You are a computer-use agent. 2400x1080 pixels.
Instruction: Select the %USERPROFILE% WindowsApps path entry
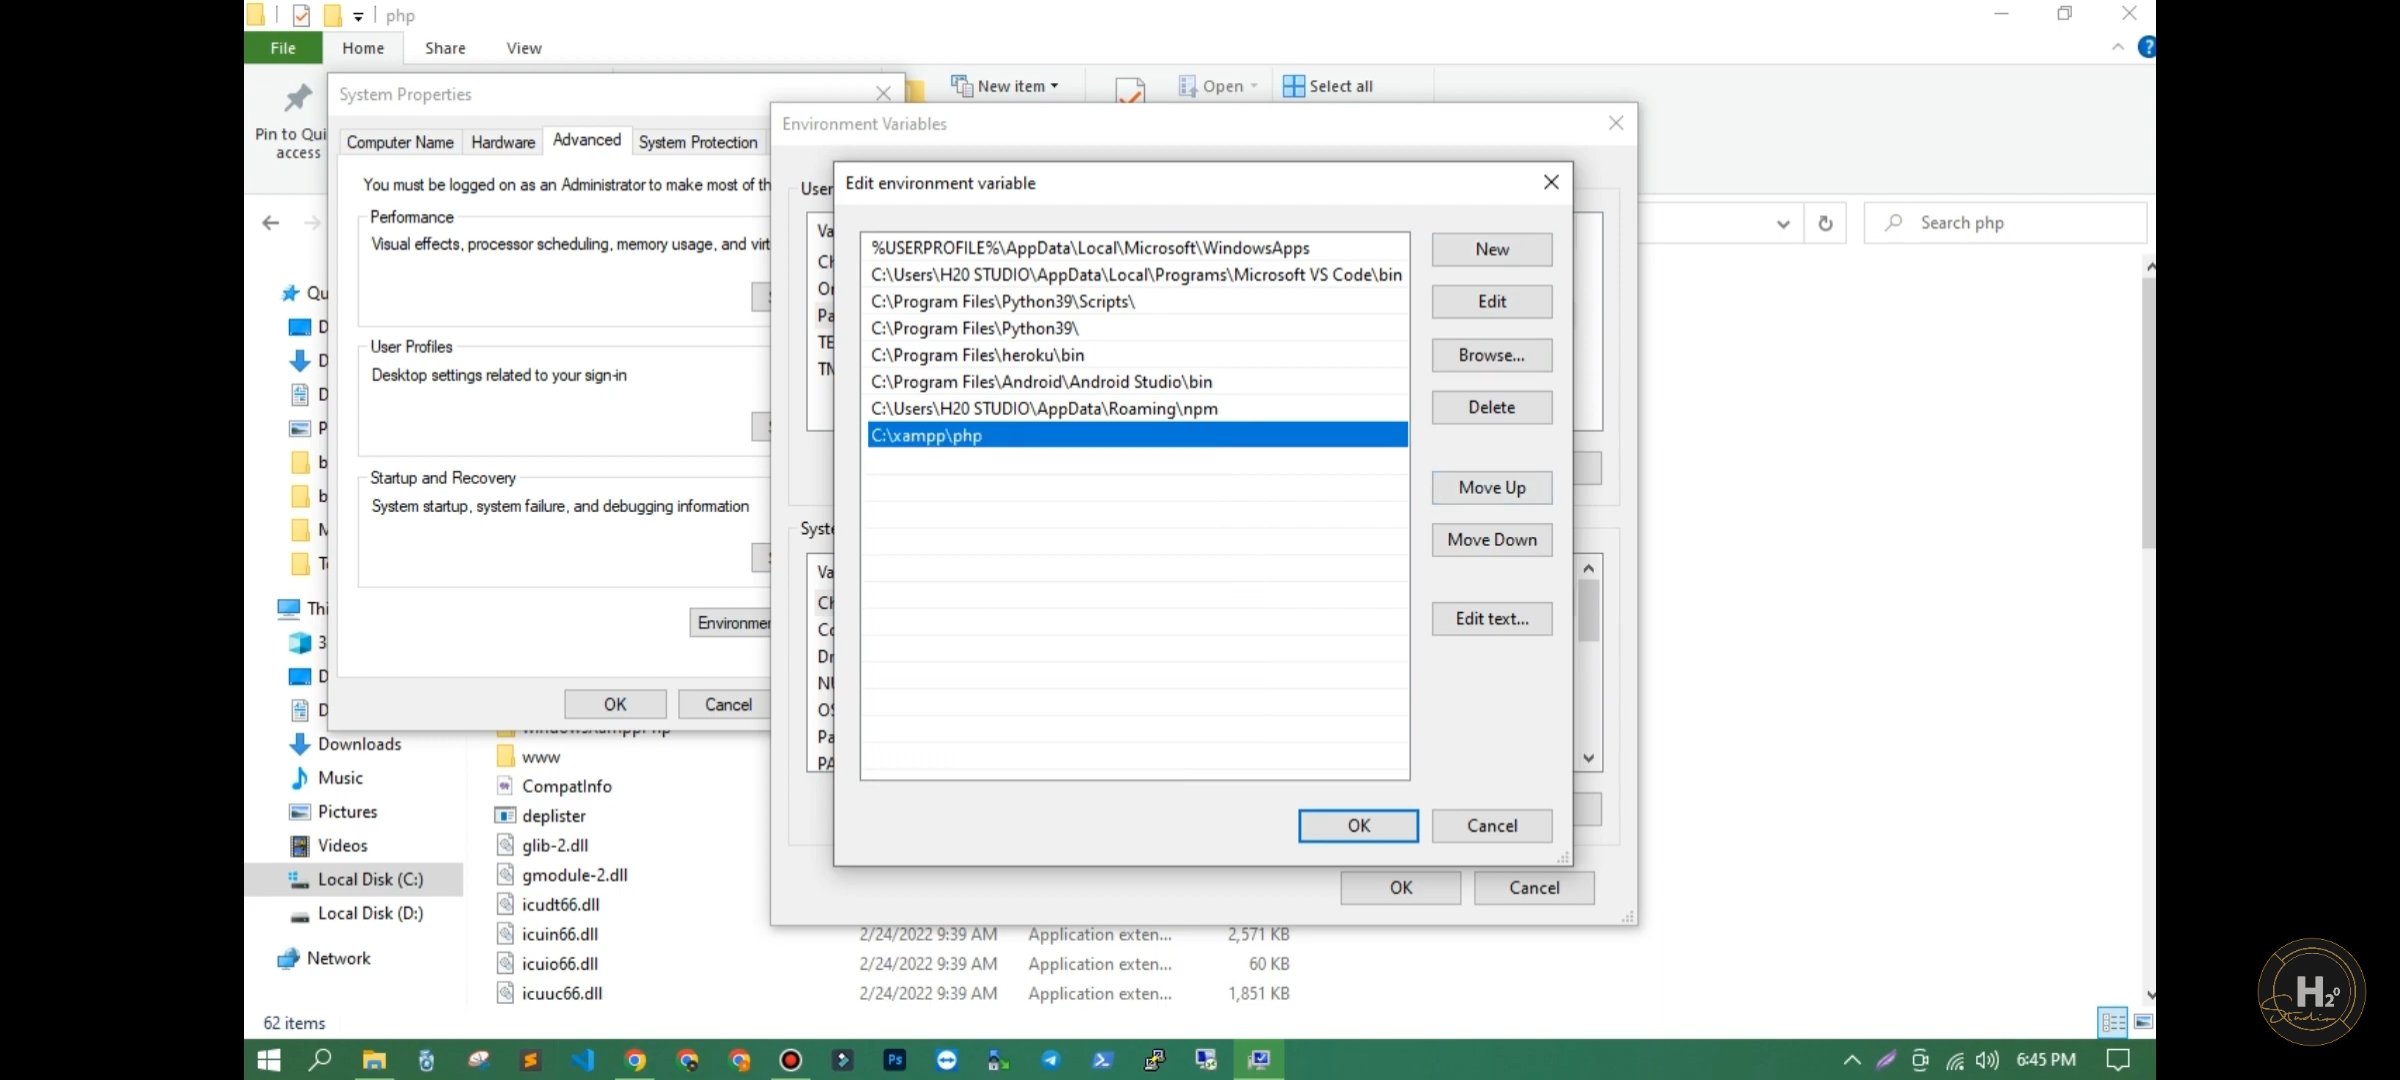(1137, 248)
